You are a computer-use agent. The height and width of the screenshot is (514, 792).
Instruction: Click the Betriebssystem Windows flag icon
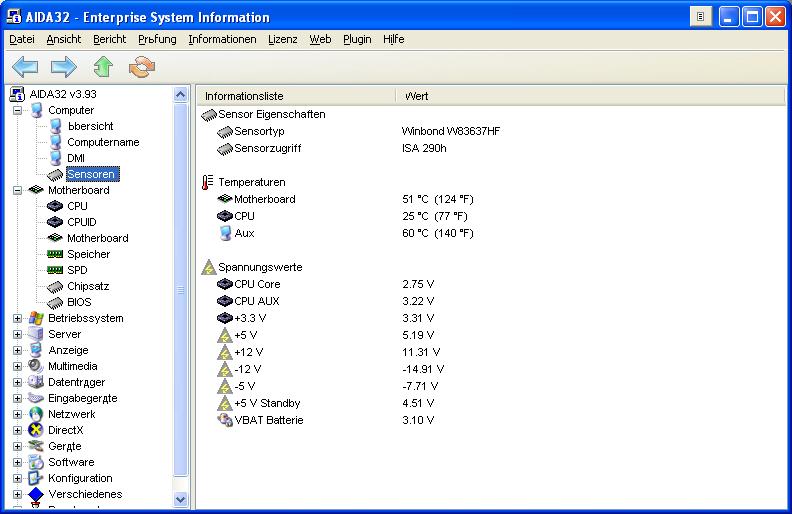click(x=36, y=318)
